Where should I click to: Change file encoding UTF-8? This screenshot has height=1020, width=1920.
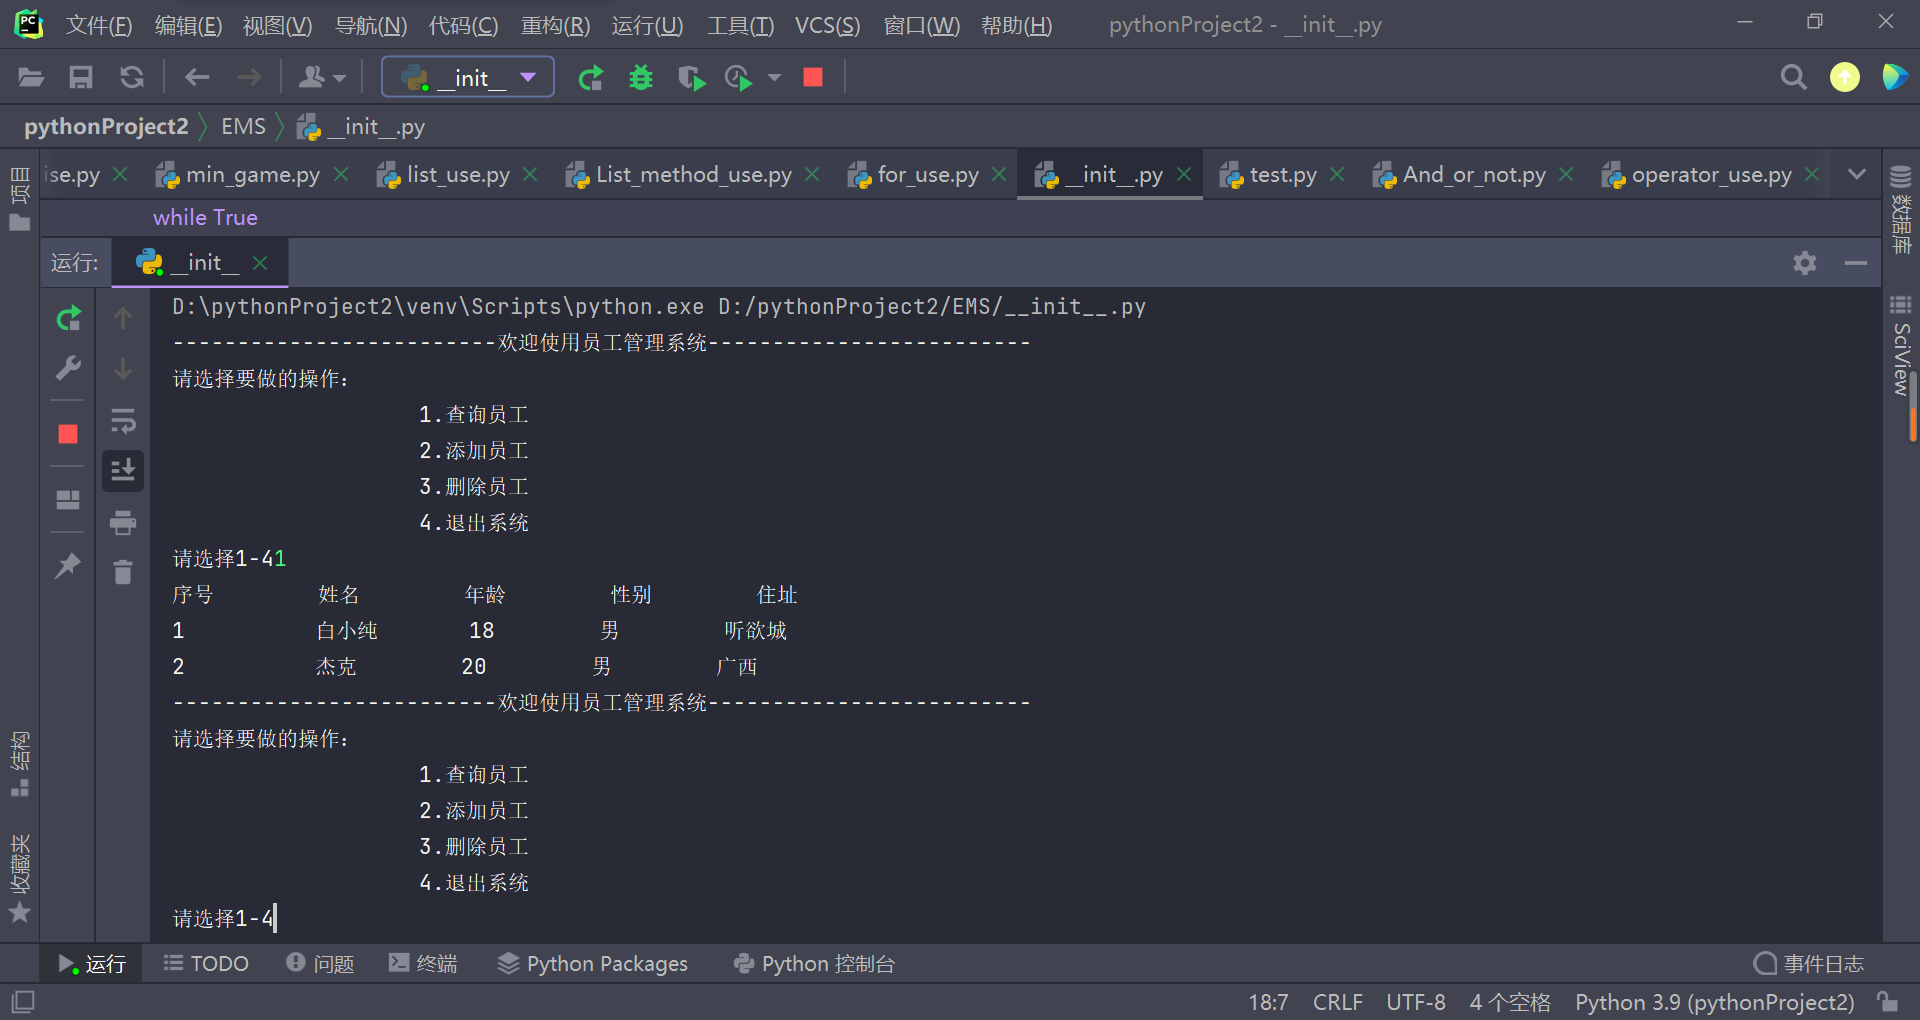[1415, 1002]
